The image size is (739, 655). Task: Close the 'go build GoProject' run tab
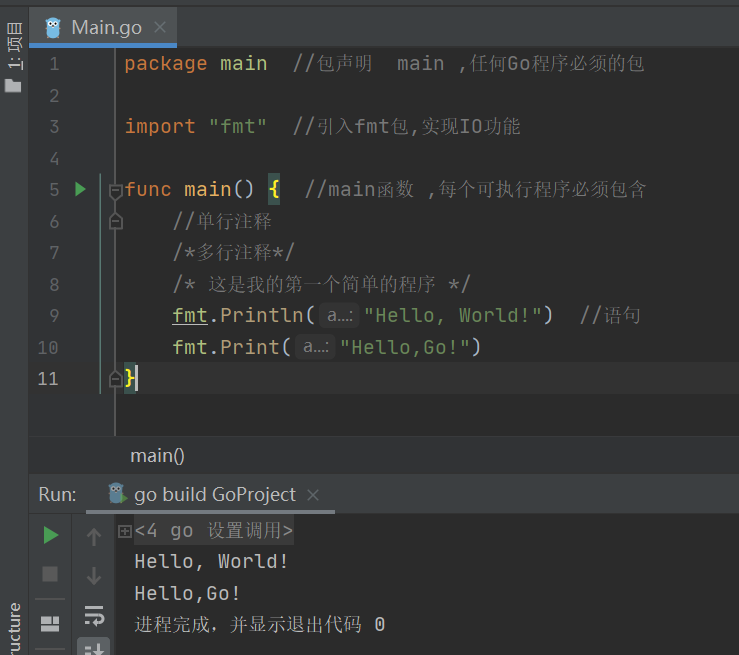pyautogui.click(x=313, y=495)
